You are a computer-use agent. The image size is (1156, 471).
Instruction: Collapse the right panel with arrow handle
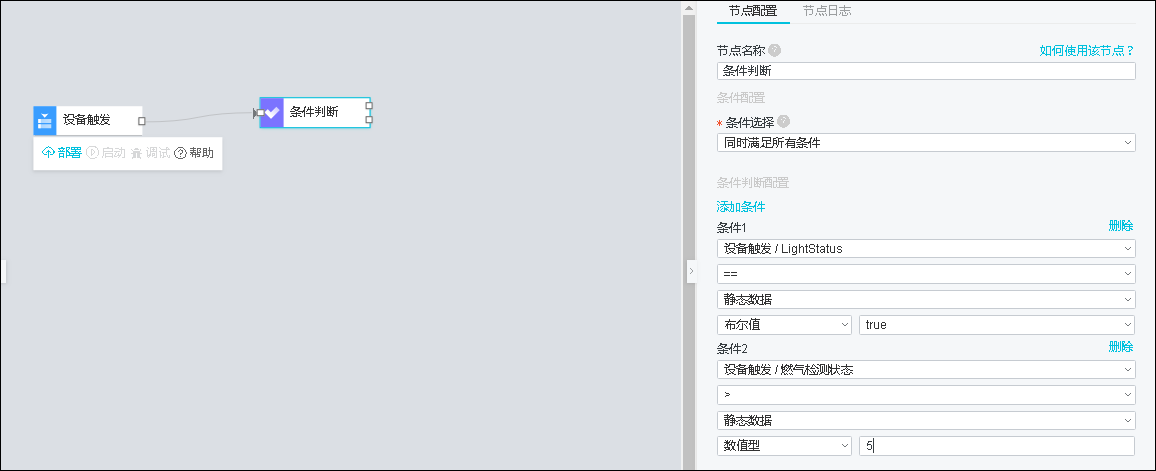pos(691,271)
